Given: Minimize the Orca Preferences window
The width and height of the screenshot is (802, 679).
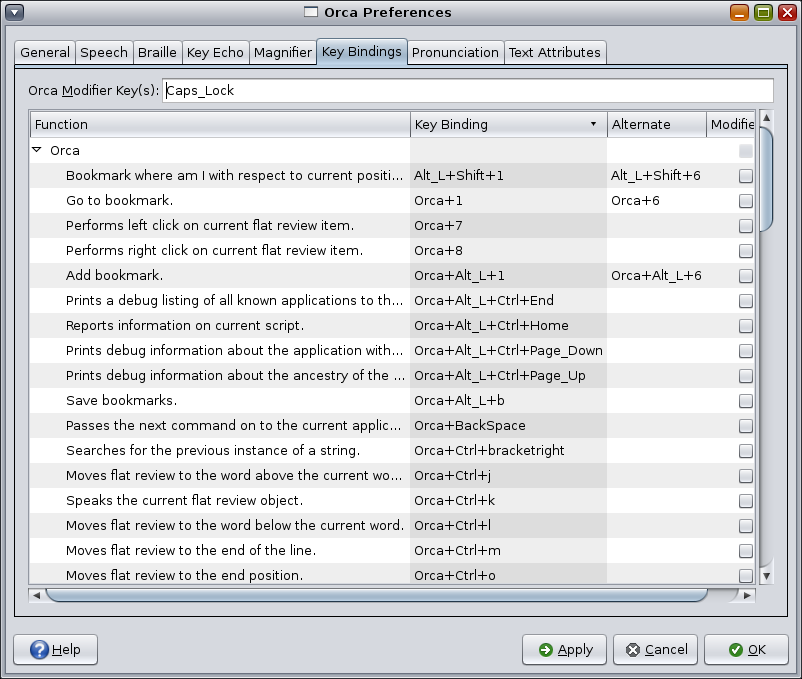Looking at the screenshot, I should [x=739, y=12].
